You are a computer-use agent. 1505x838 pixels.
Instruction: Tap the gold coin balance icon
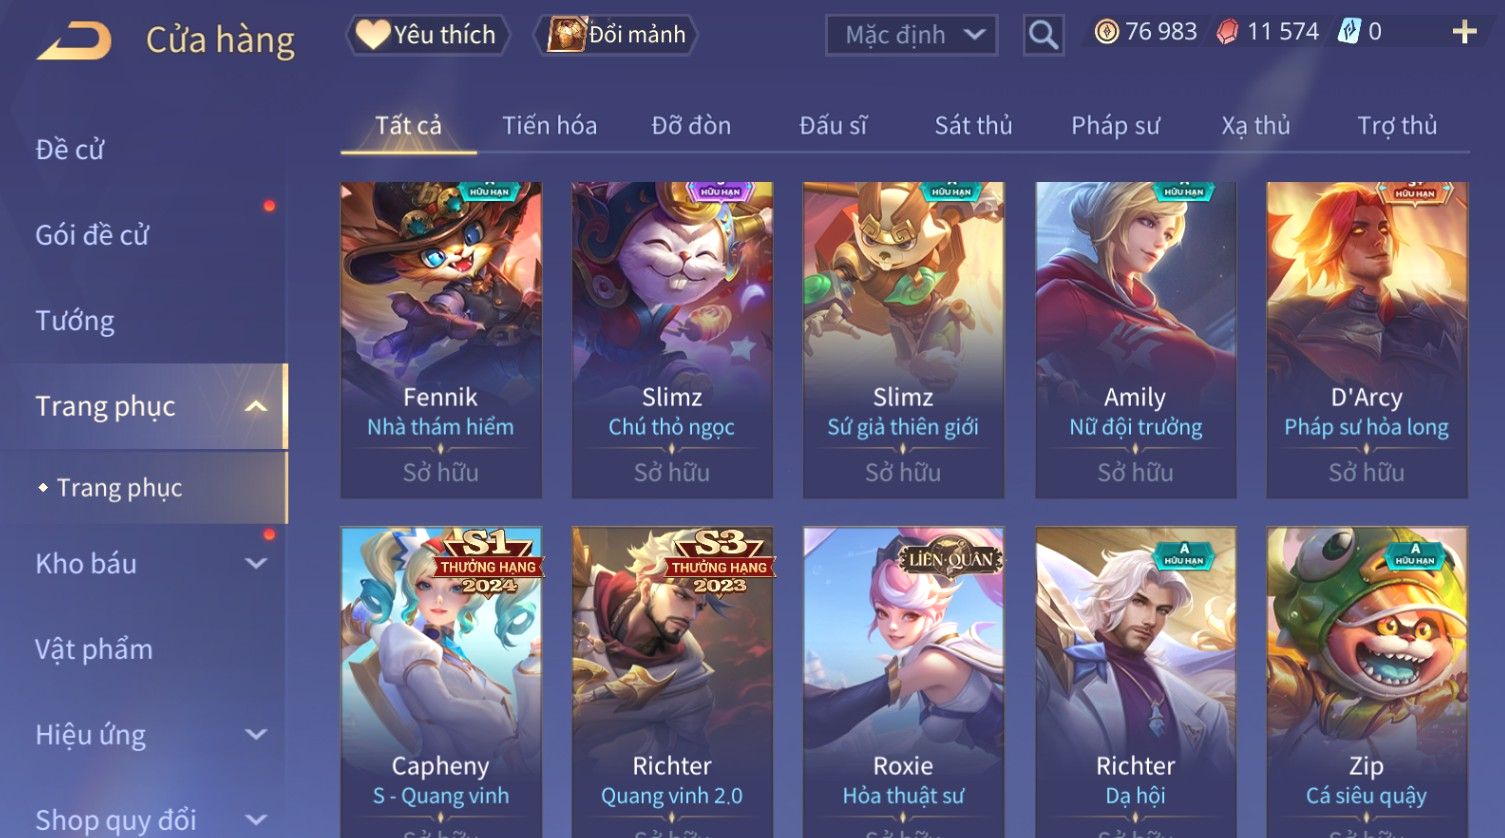1106,32
